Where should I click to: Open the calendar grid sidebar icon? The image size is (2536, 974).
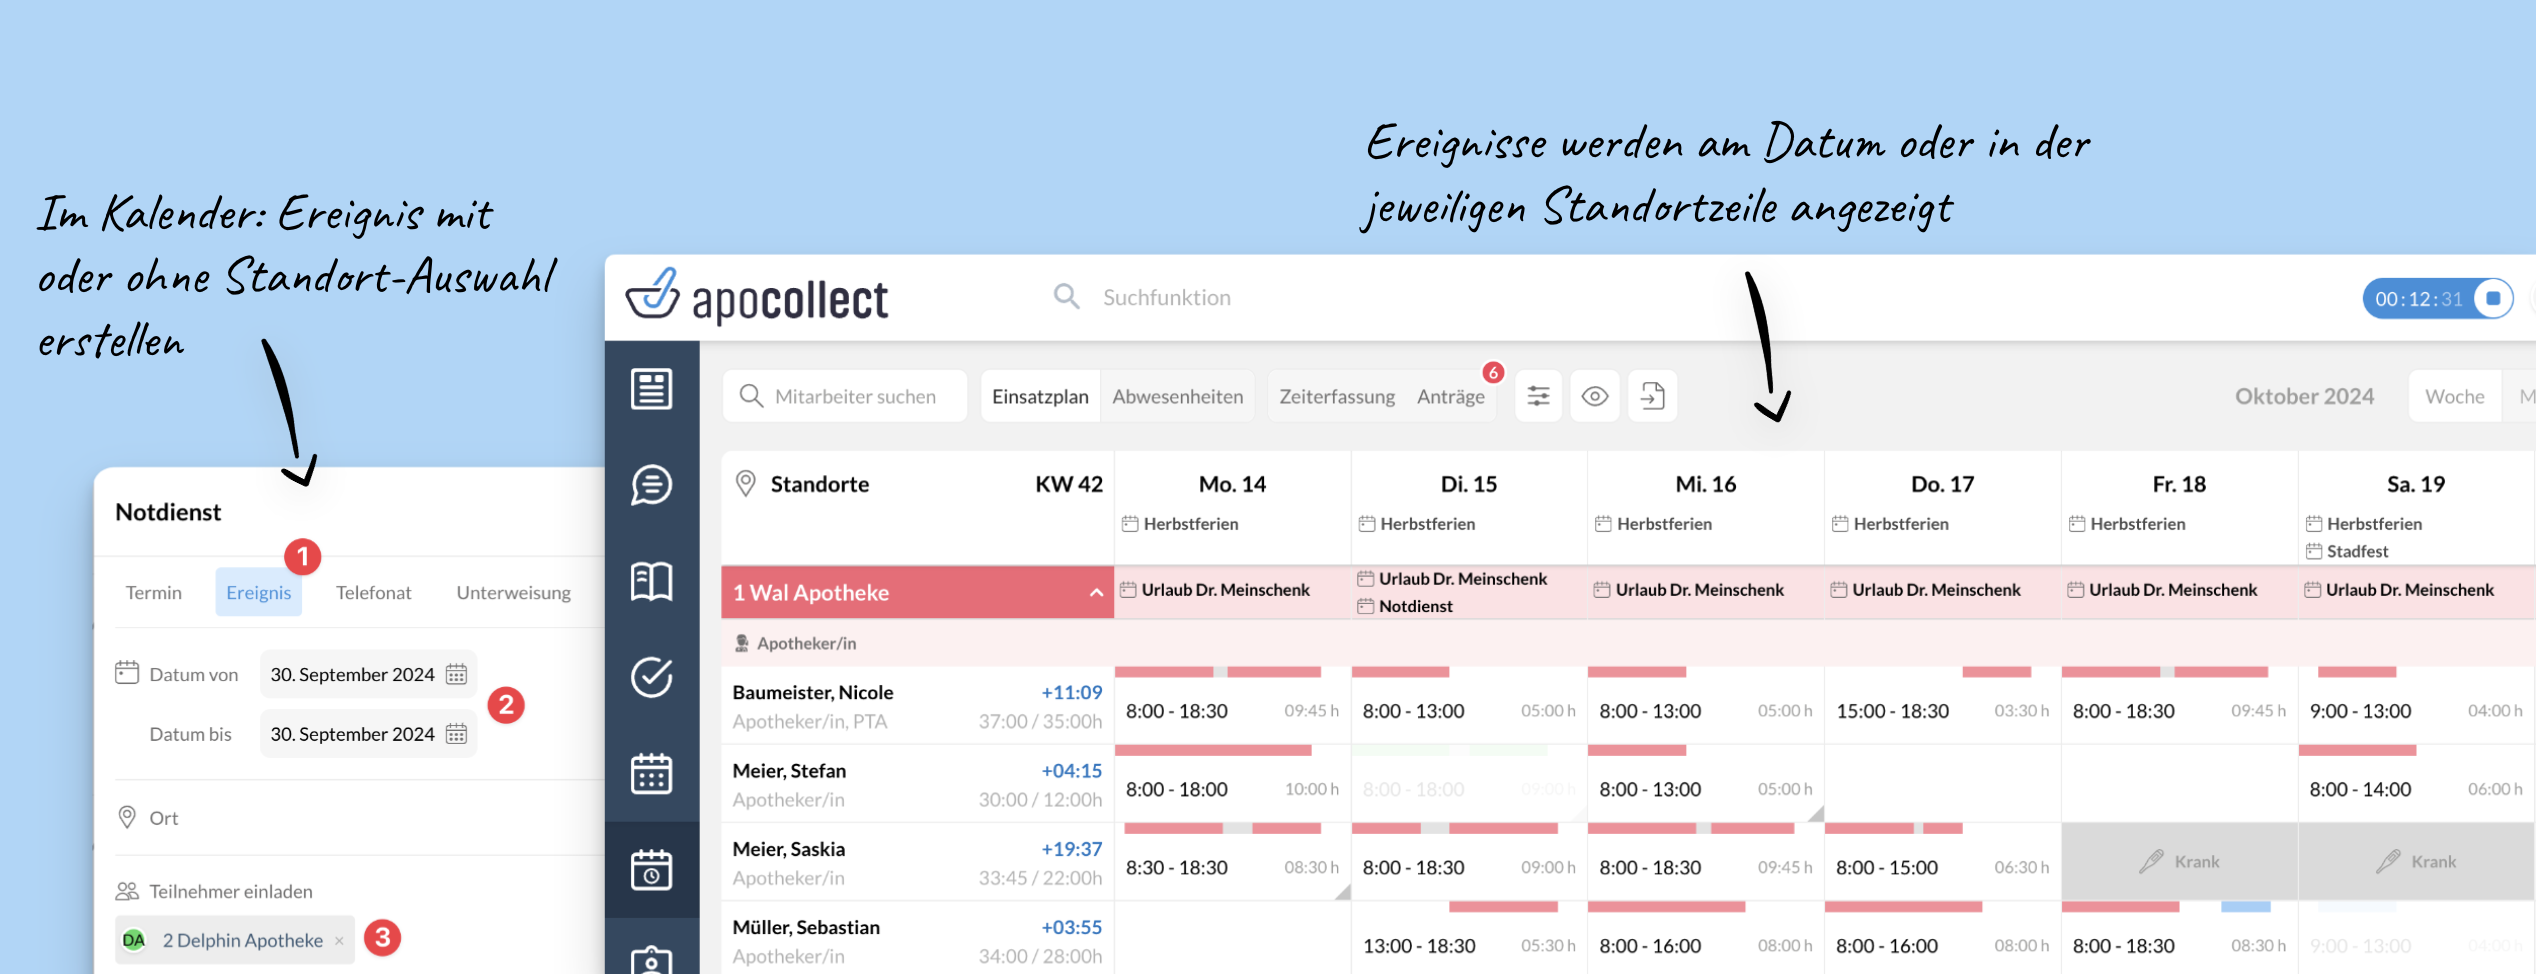[x=651, y=773]
